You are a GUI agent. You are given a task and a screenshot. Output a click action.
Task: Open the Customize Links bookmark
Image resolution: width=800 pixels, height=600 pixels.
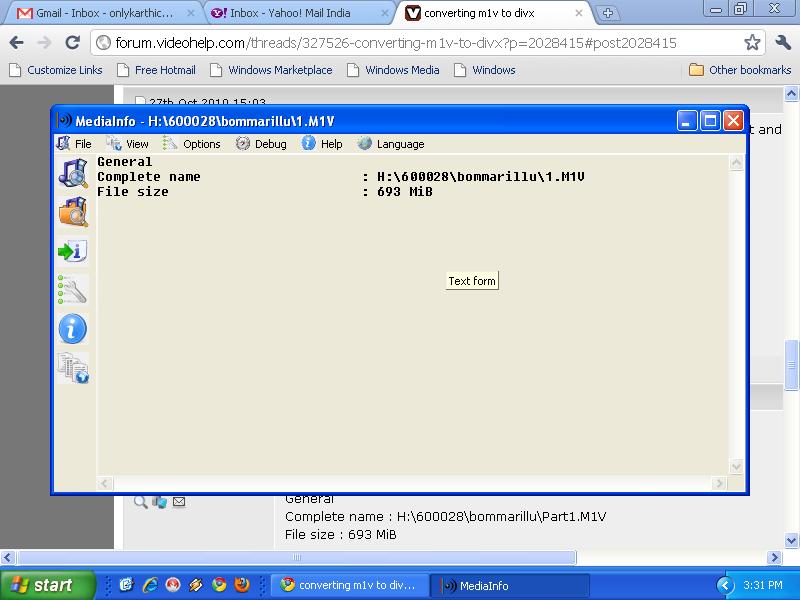coord(56,70)
